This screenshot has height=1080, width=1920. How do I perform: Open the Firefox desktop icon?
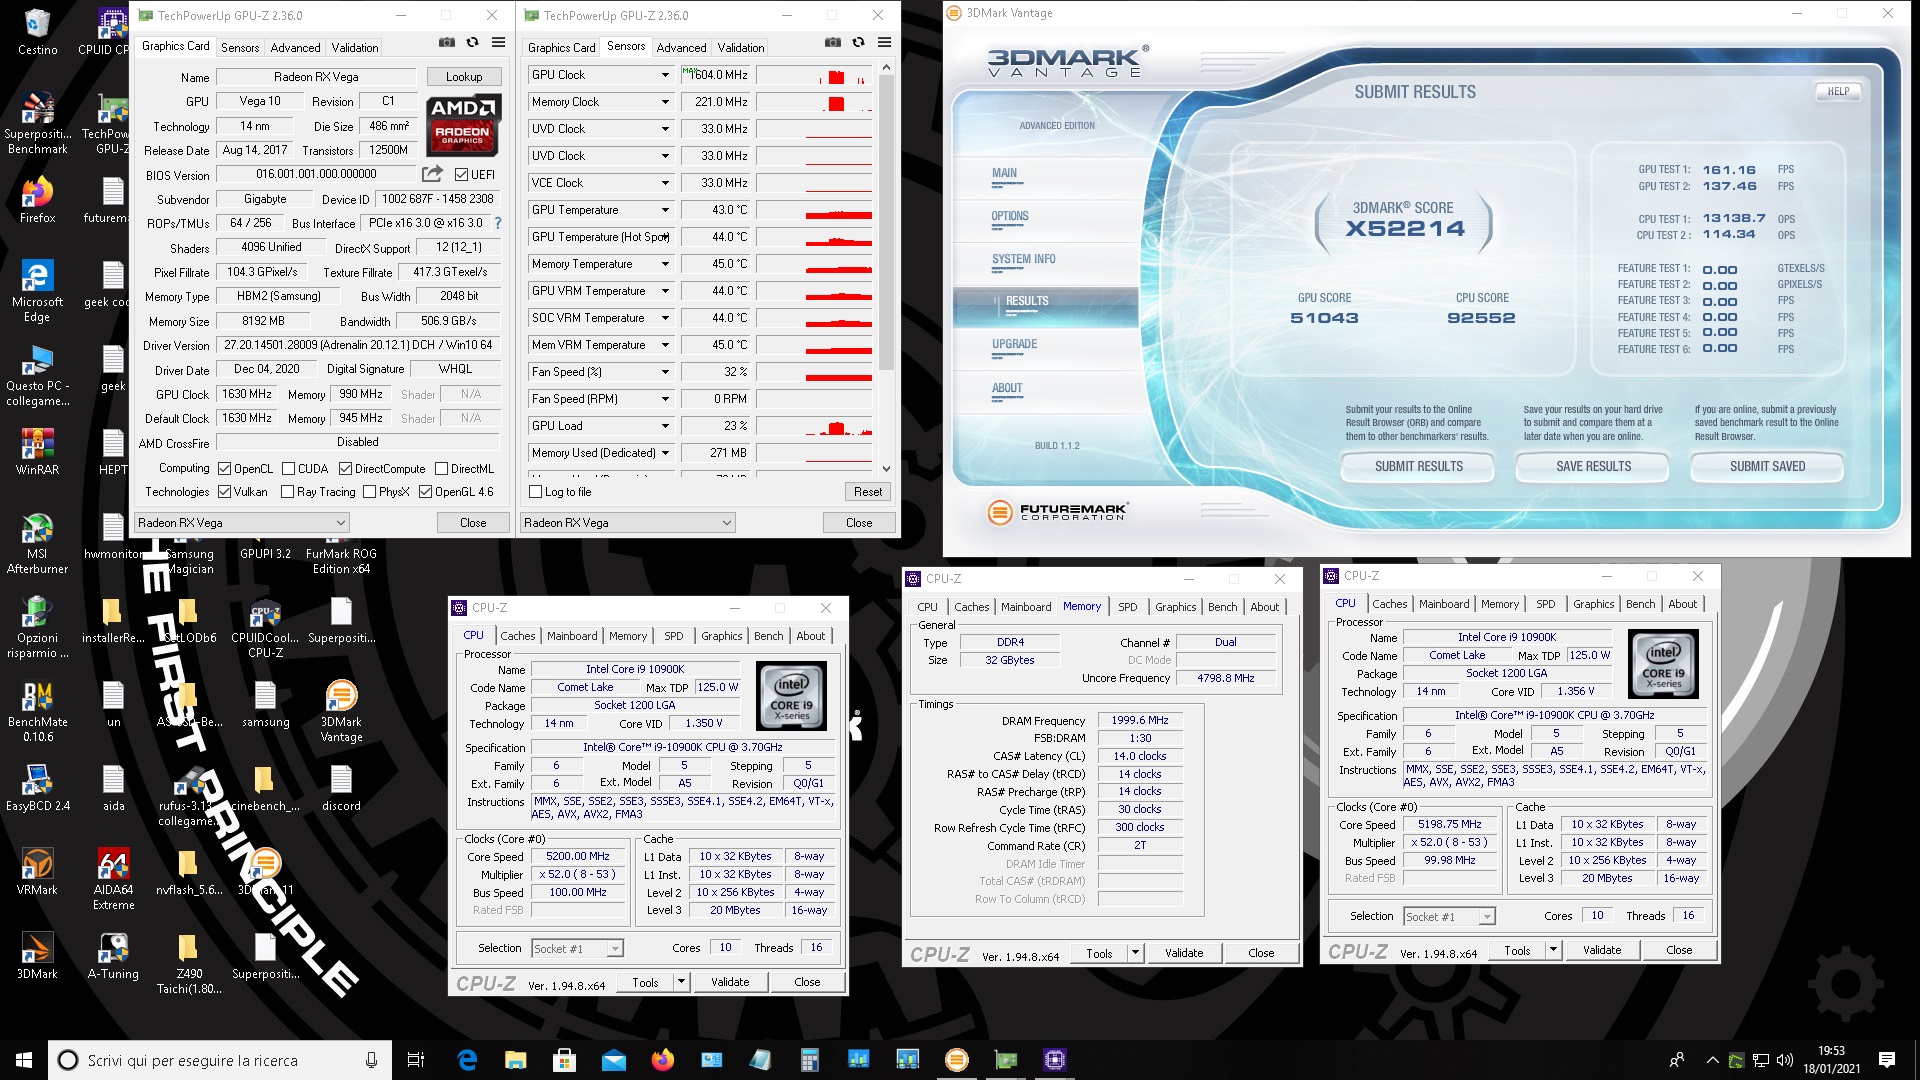[x=37, y=200]
